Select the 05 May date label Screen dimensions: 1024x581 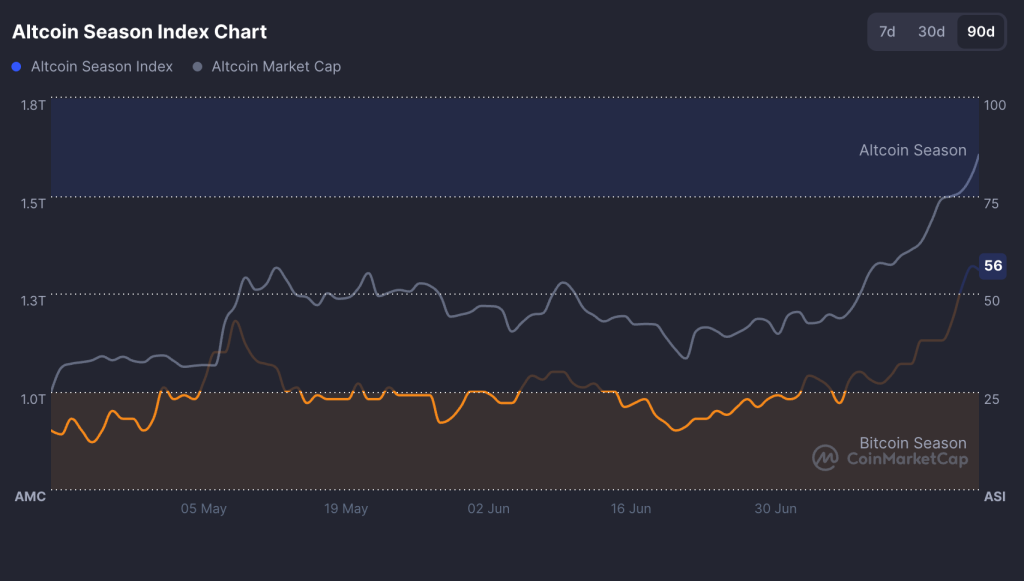pyautogui.click(x=206, y=509)
